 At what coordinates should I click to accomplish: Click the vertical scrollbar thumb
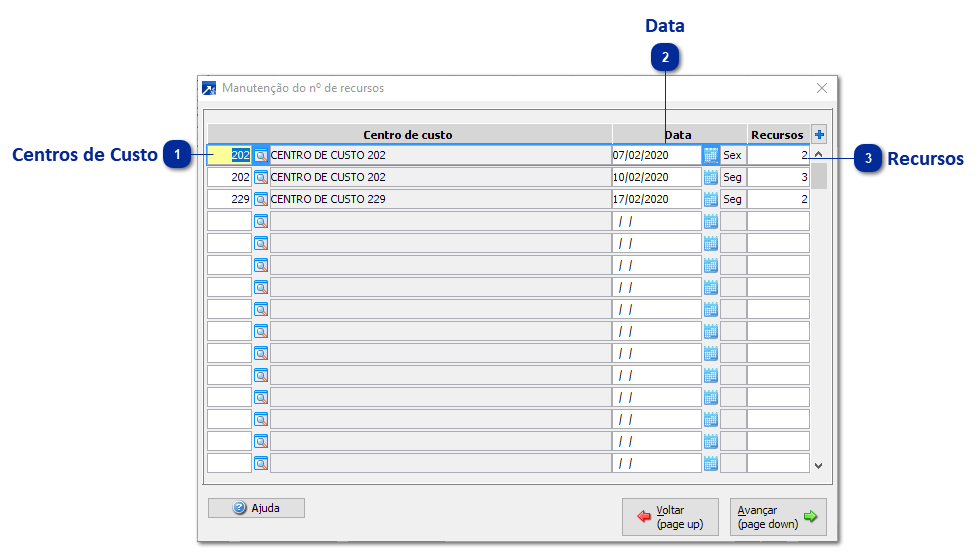pyautogui.click(x=819, y=176)
